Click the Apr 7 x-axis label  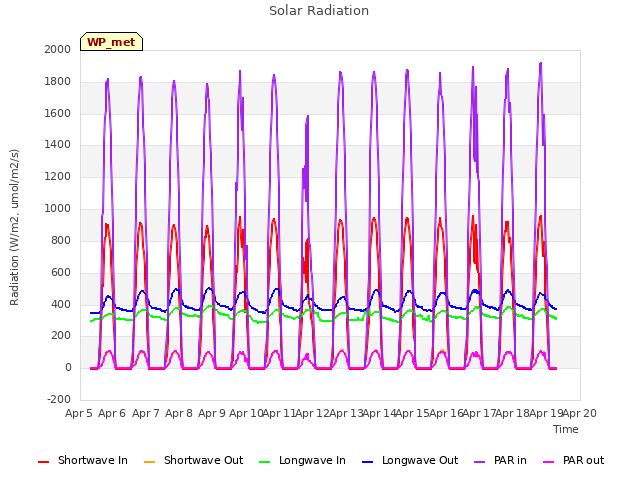146,413
